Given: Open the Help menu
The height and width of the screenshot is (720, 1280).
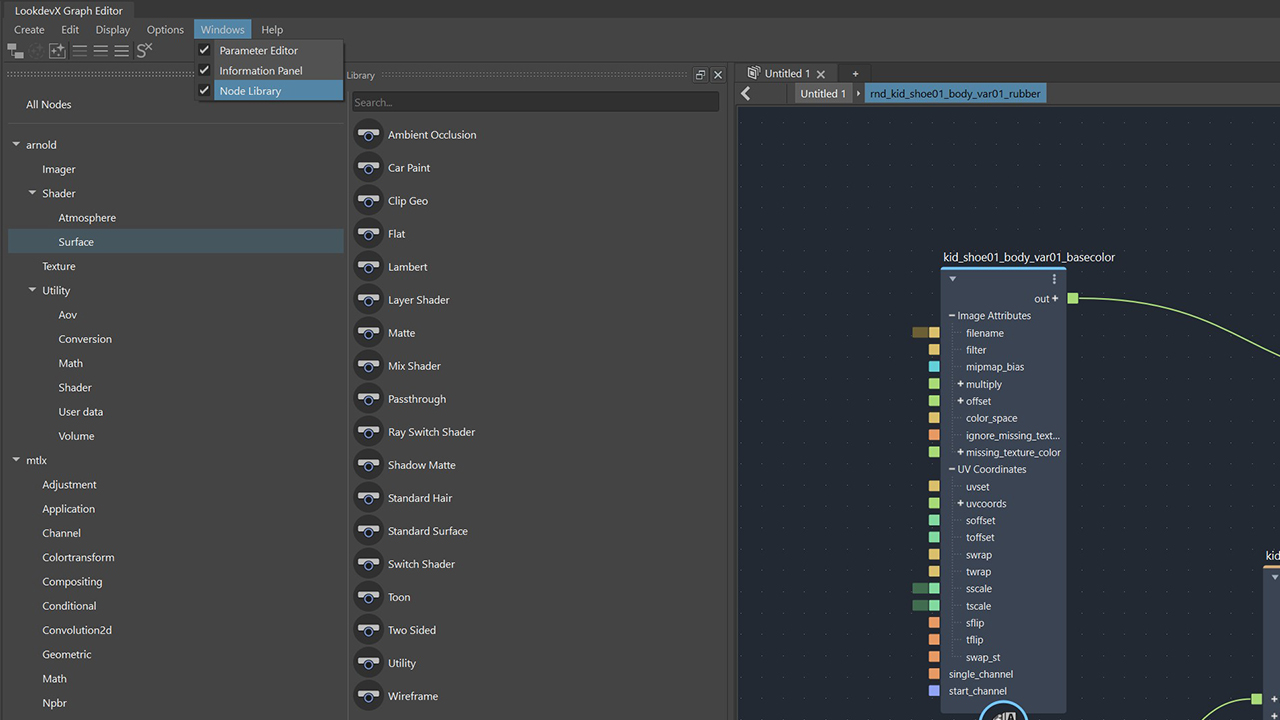Looking at the screenshot, I should (272, 30).
